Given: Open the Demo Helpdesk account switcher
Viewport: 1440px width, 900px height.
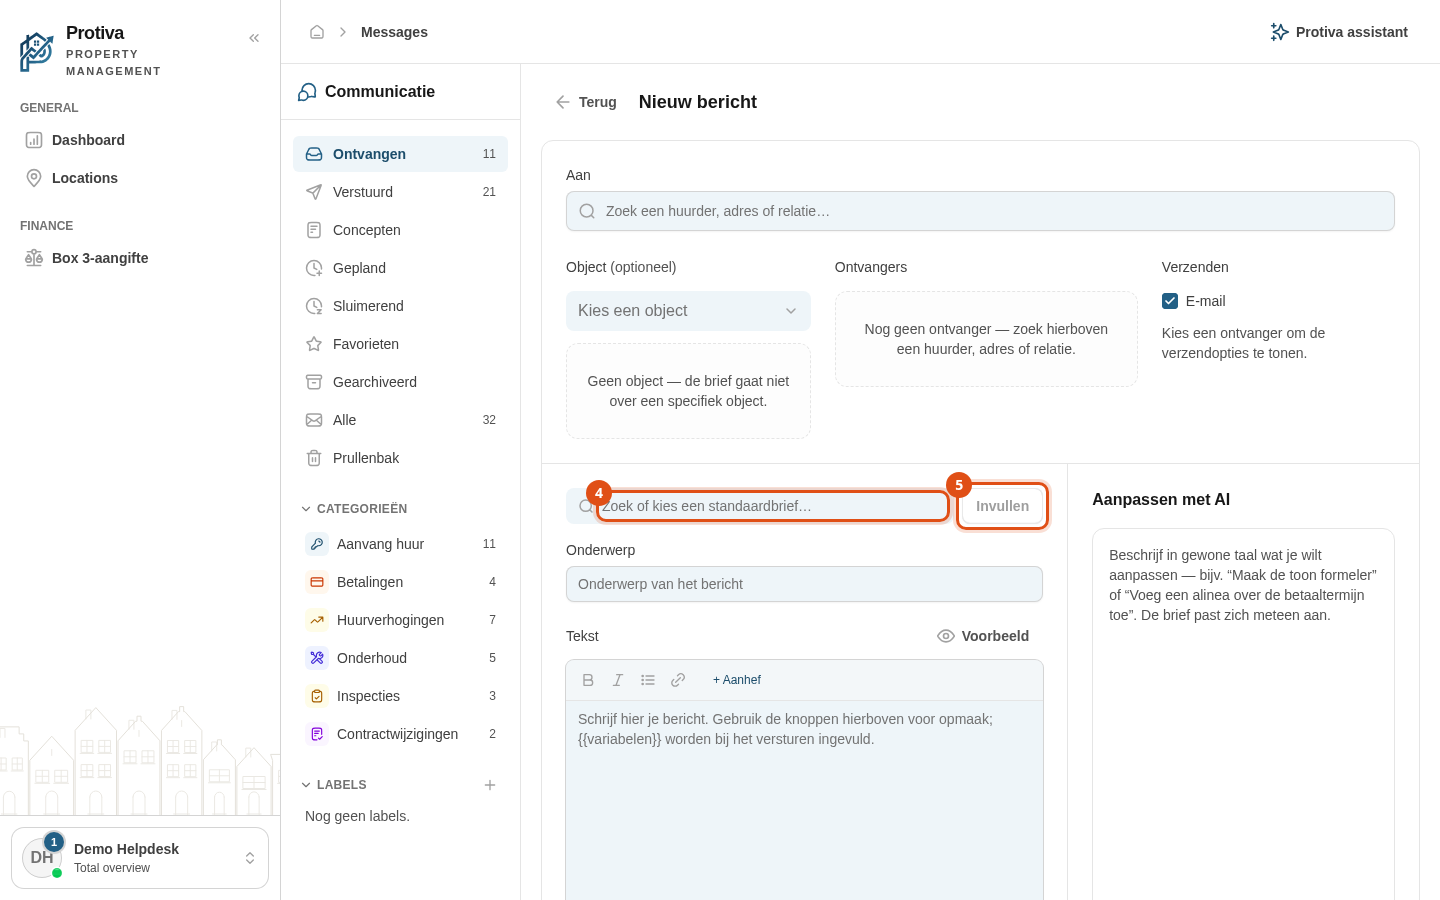Looking at the screenshot, I should coord(140,858).
